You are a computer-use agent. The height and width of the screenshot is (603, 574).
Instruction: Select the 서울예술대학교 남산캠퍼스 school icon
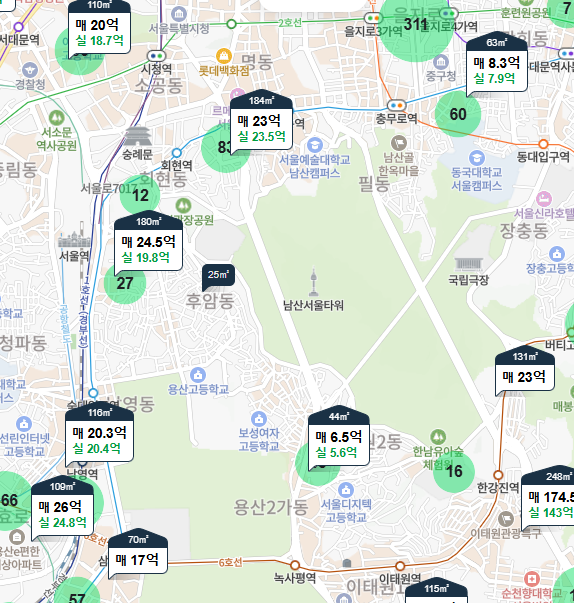[314, 145]
